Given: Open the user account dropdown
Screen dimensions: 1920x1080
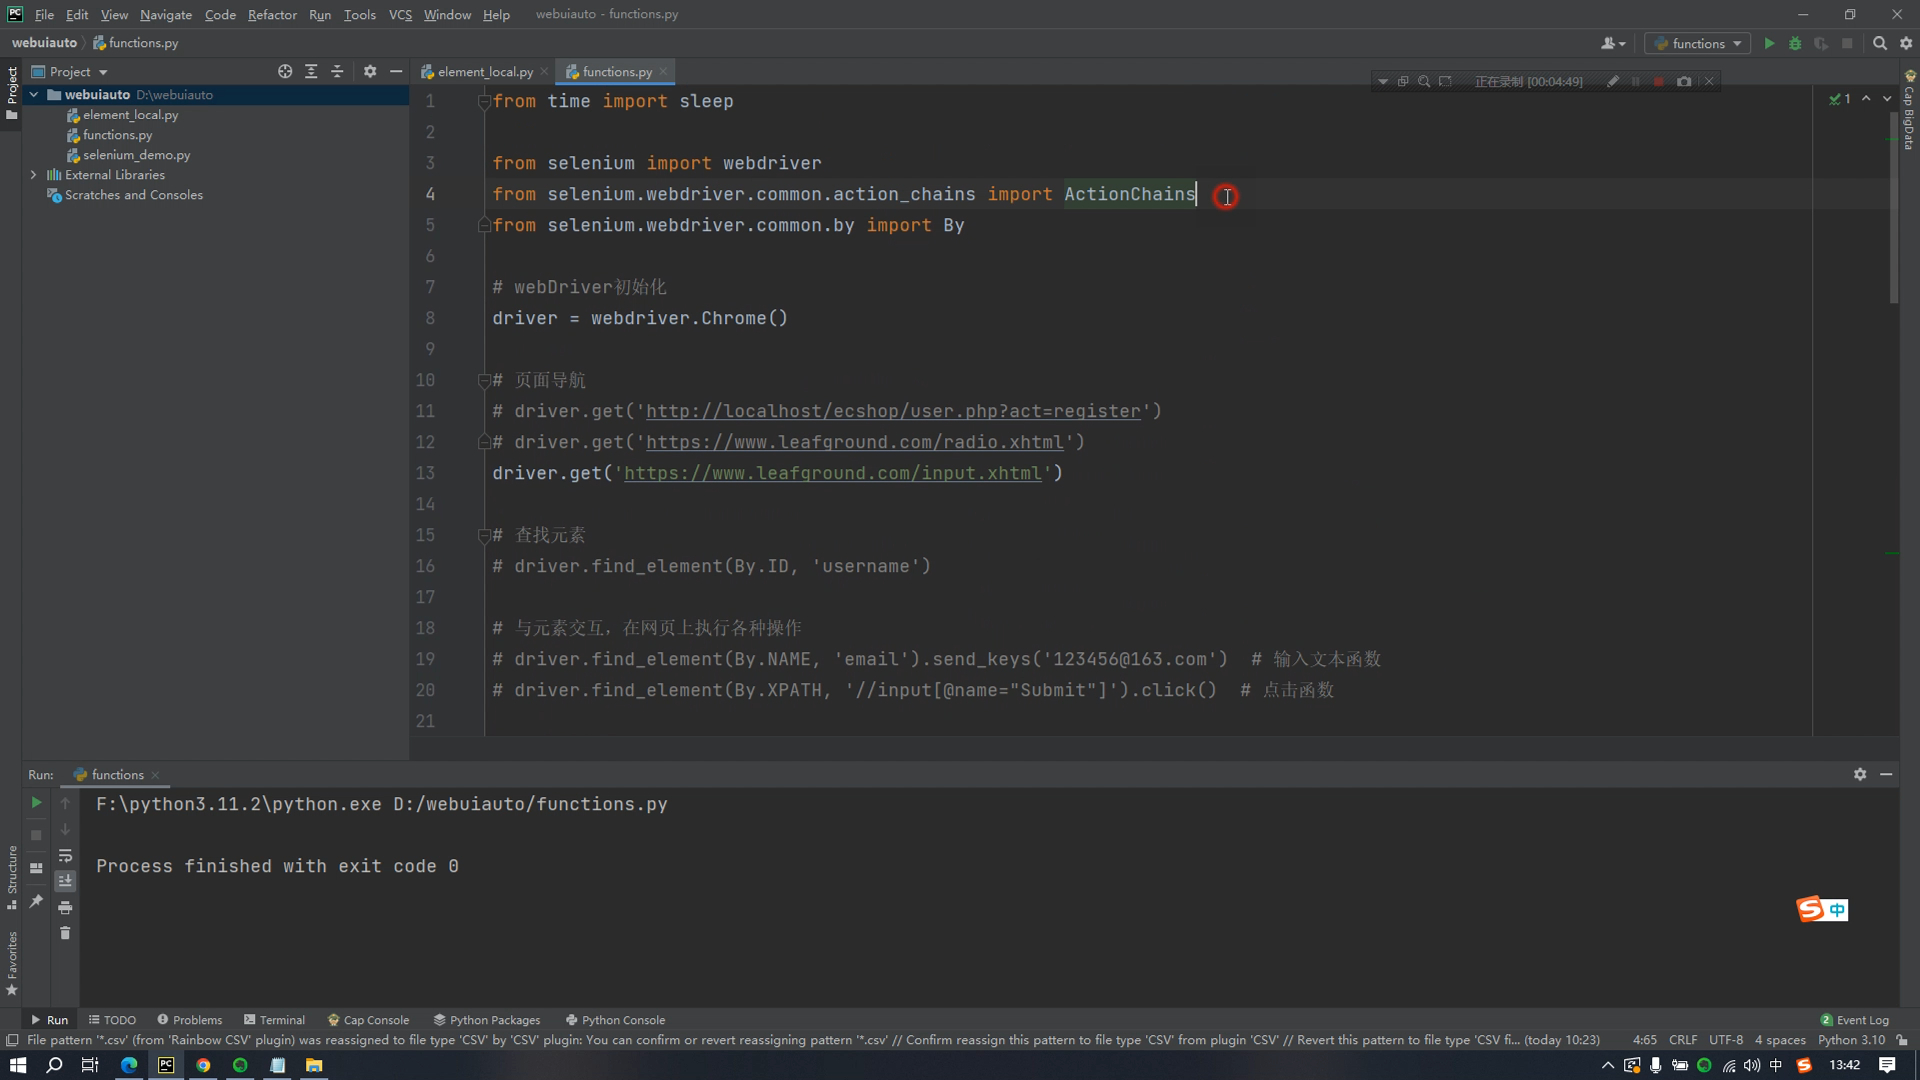Looking at the screenshot, I should pyautogui.click(x=1613, y=43).
